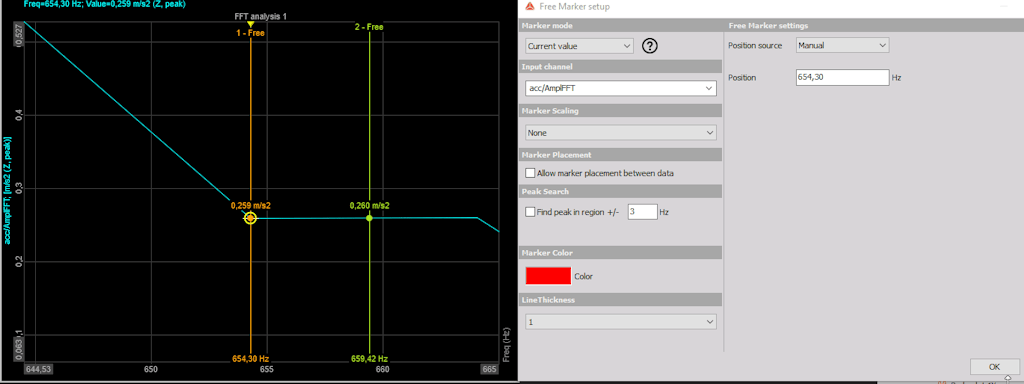Click the 654,30 Hz marker frequency label
1024x384 pixels.
(x=251, y=359)
